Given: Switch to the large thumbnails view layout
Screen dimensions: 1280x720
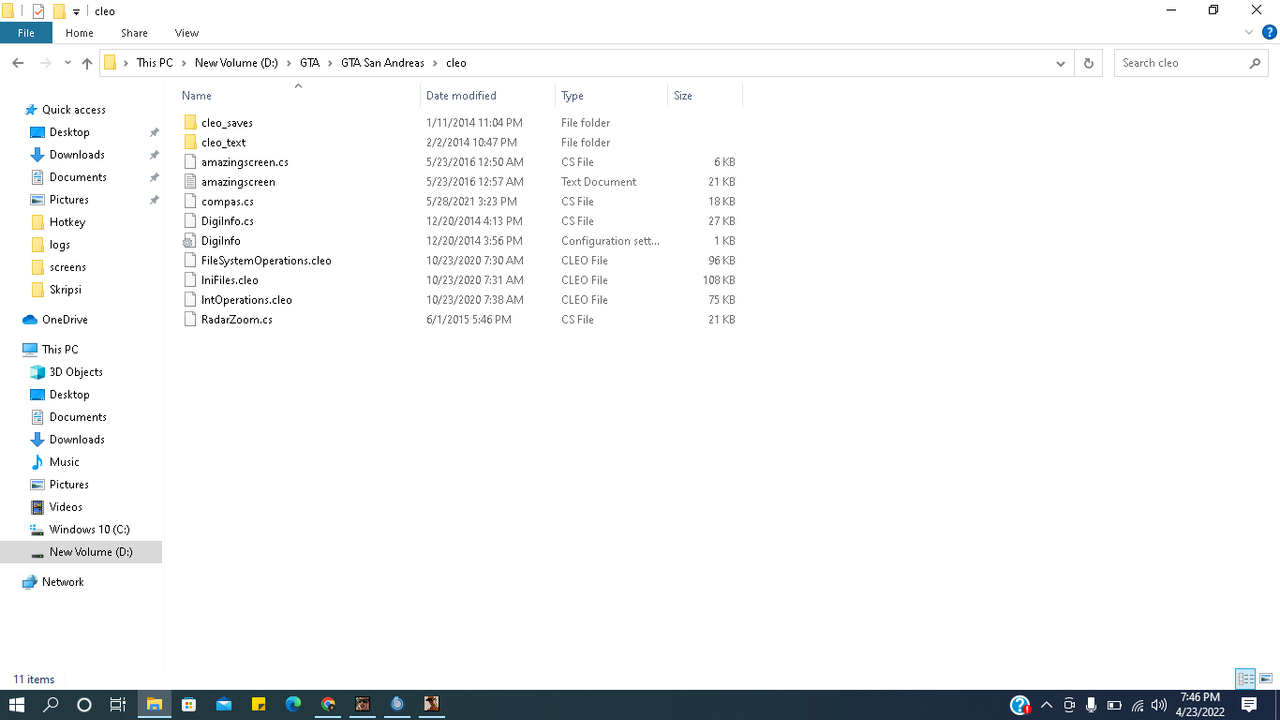Looking at the screenshot, I should coord(1266,679).
